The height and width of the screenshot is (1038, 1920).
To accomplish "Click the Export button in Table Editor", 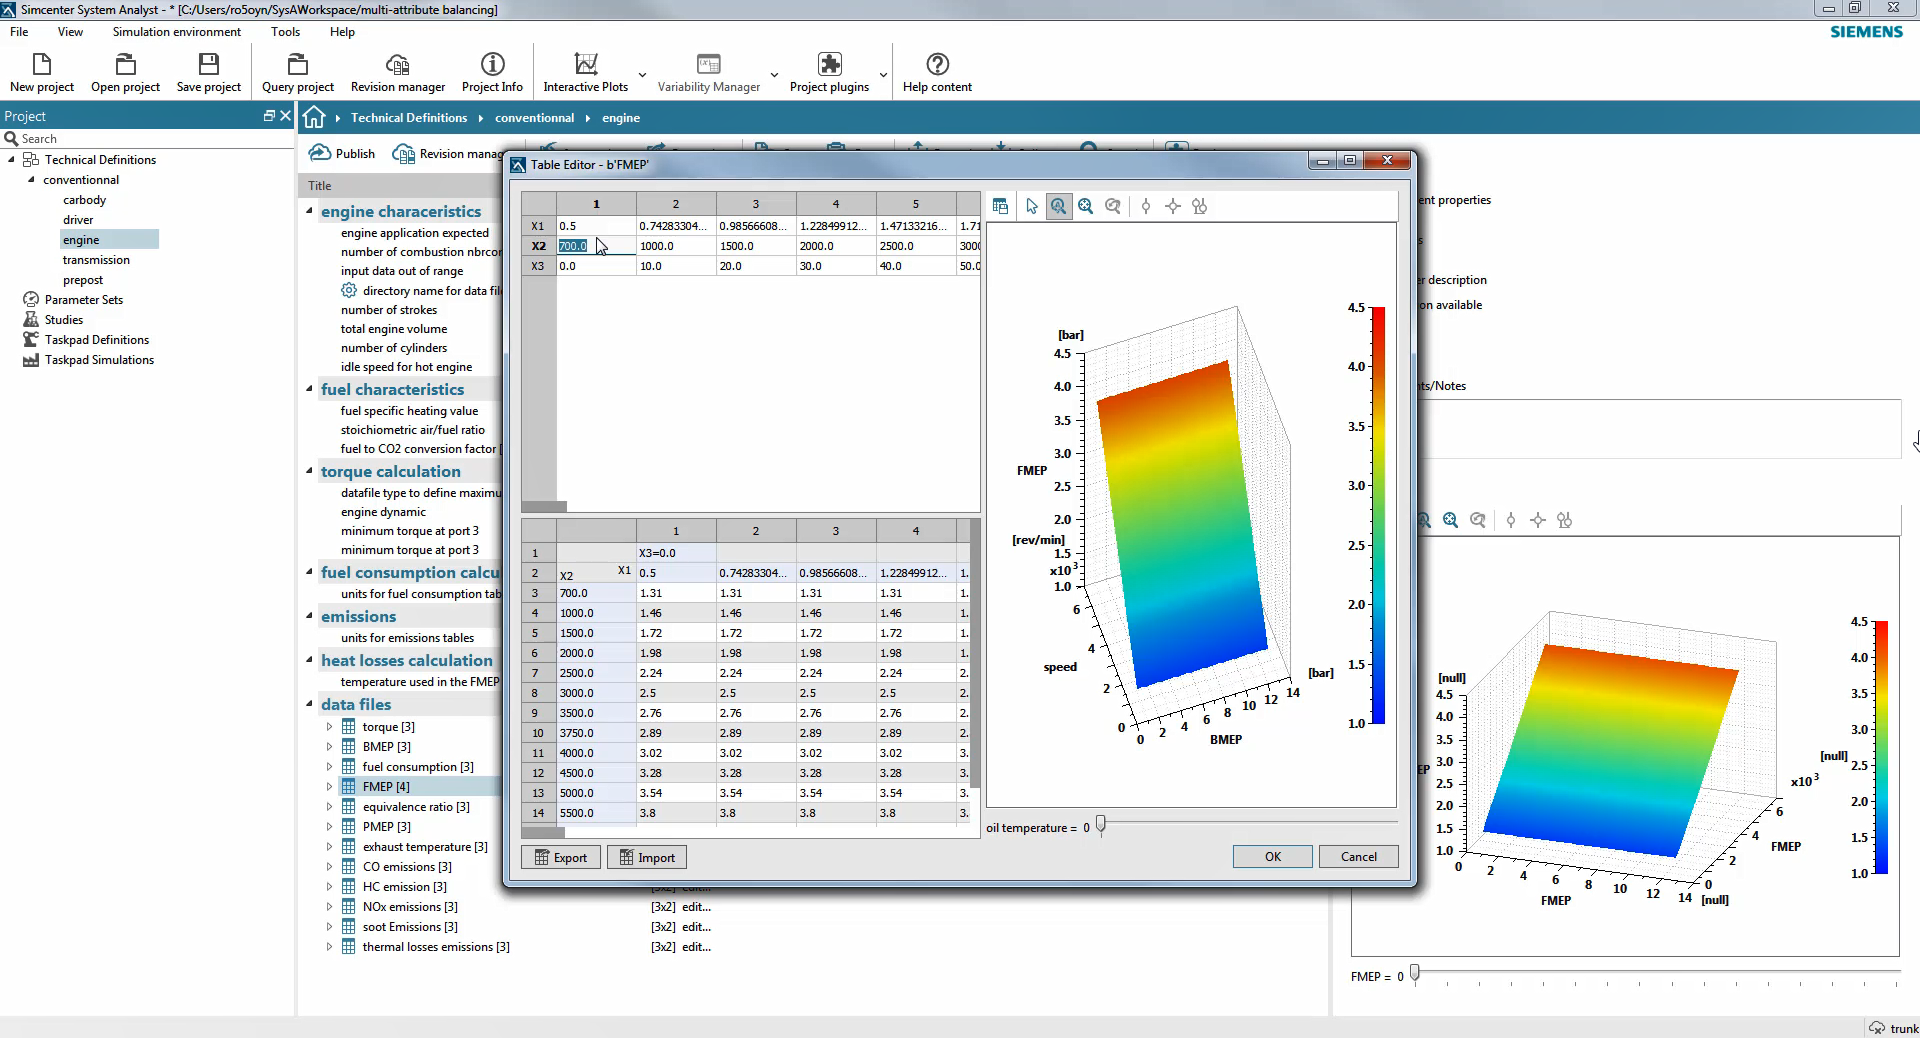I will (x=560, y=857).
